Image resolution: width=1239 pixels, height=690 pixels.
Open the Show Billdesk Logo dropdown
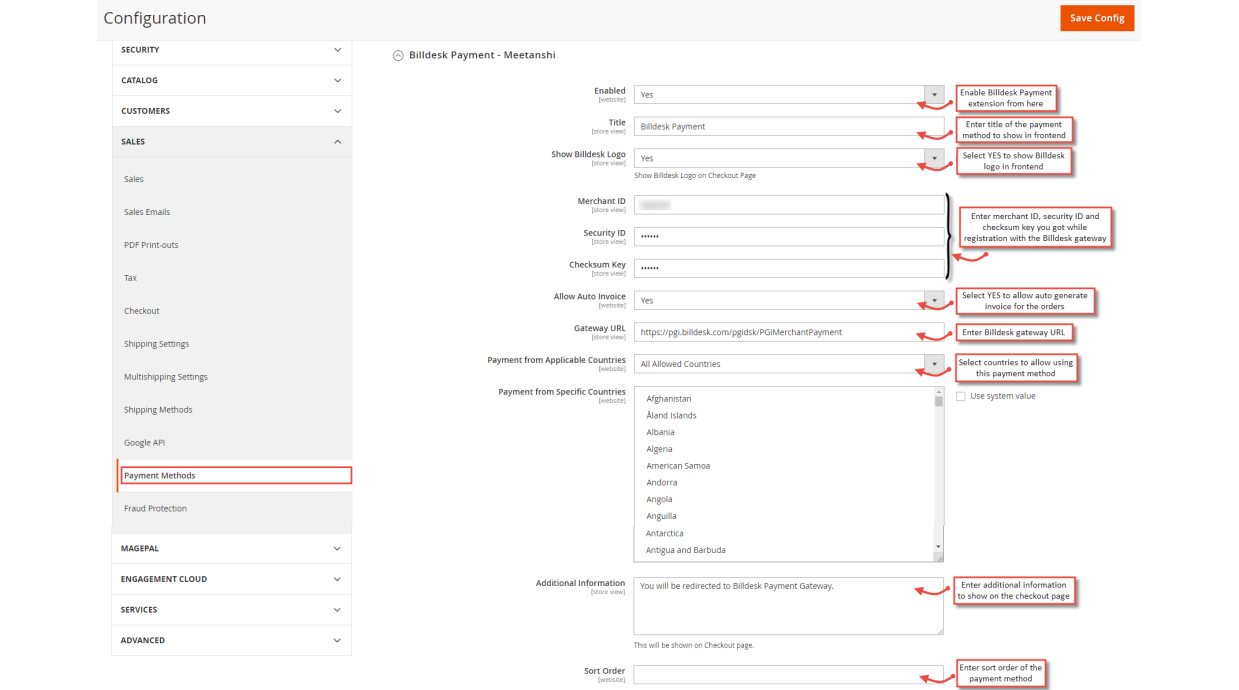[x=788, y=158]
